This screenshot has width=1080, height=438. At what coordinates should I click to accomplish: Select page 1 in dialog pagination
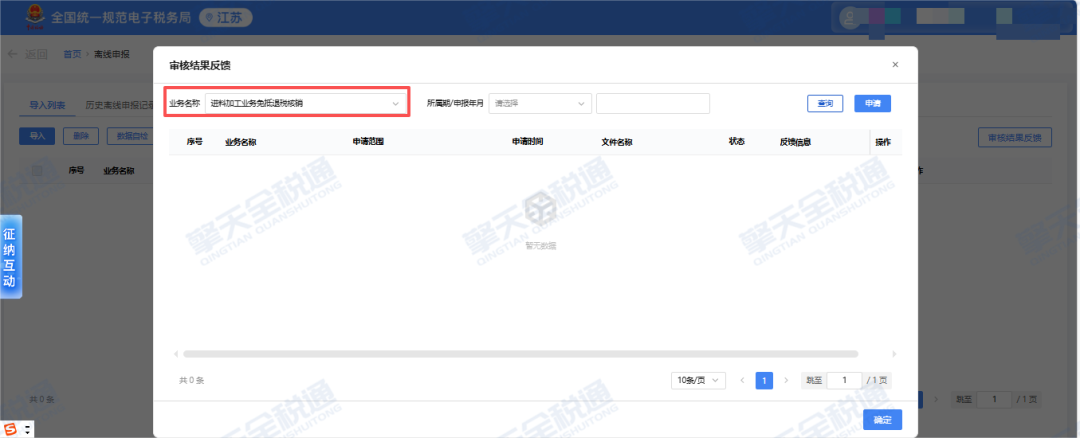[x=764, y=380]
